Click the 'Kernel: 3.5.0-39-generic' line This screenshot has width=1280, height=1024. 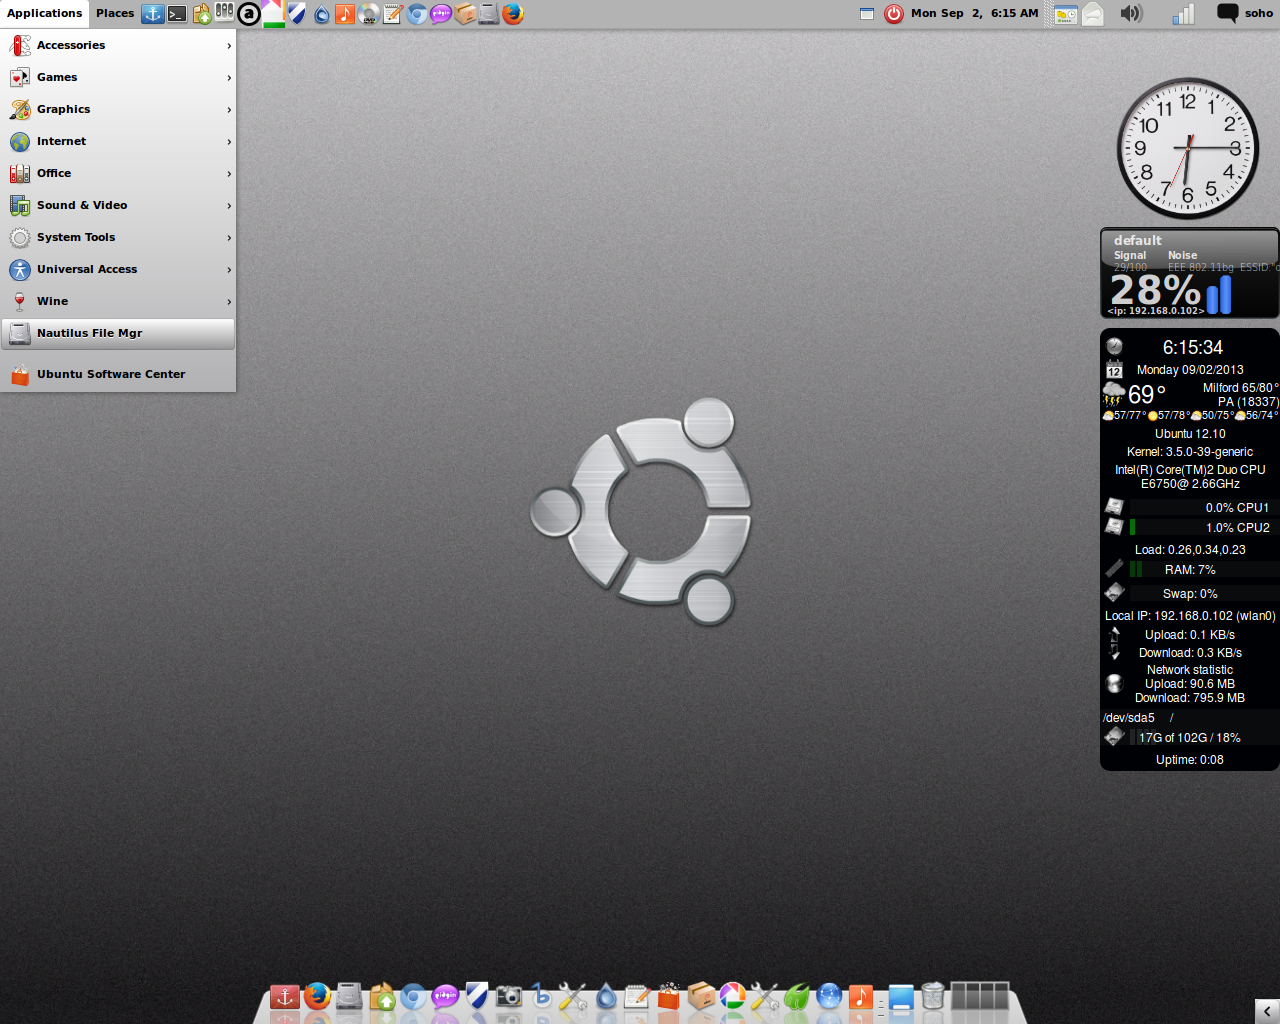[1190, 452]
